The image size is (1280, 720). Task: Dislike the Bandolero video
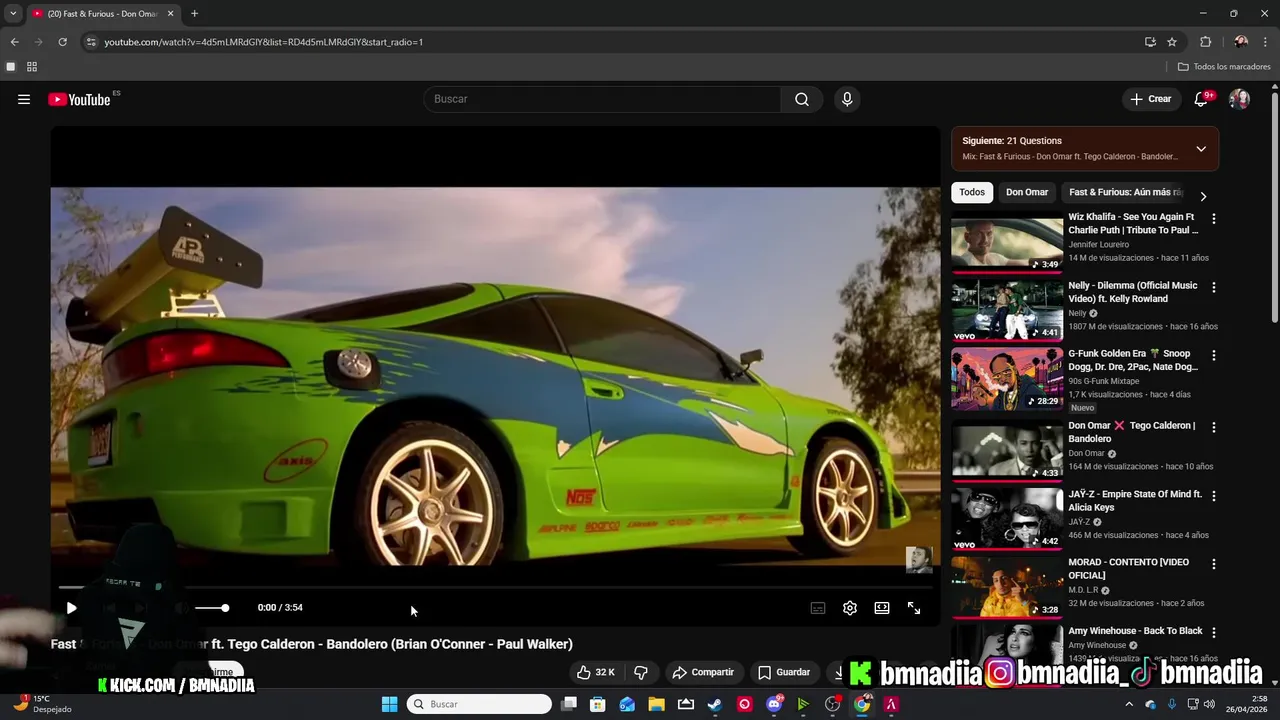click(x=641, y=672)
